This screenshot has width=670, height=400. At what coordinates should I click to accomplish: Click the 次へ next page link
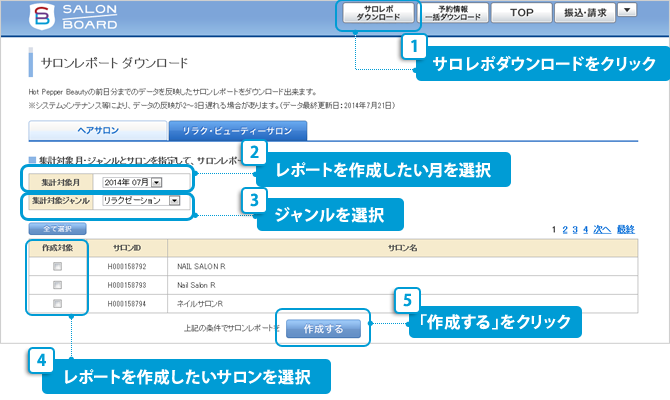601,230
